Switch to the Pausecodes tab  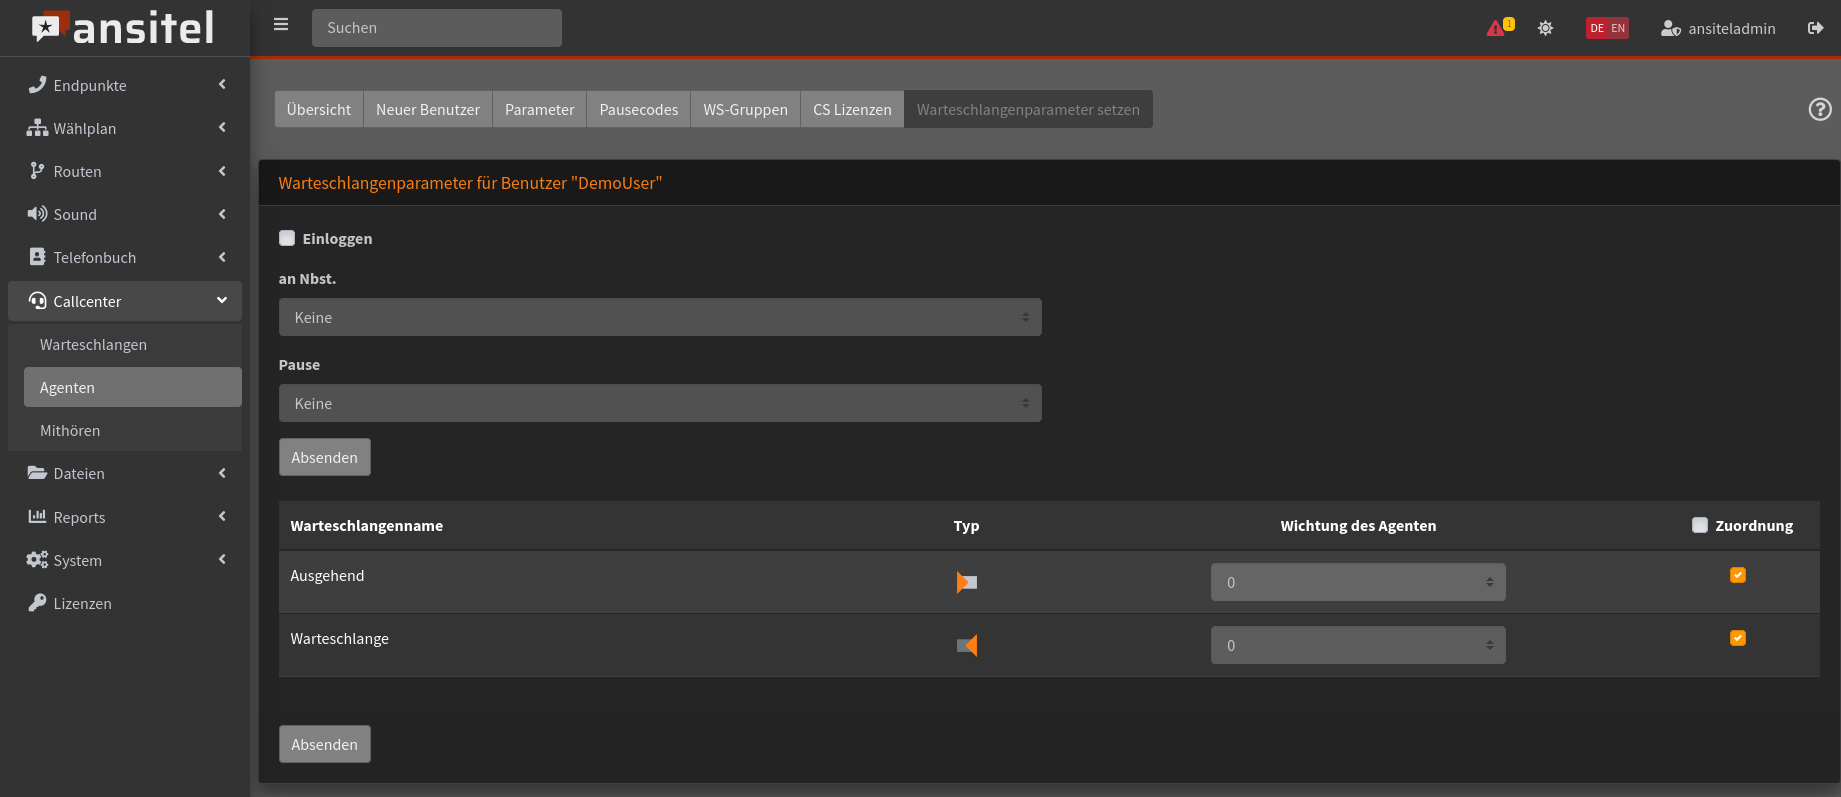click(x=638, y=110)
